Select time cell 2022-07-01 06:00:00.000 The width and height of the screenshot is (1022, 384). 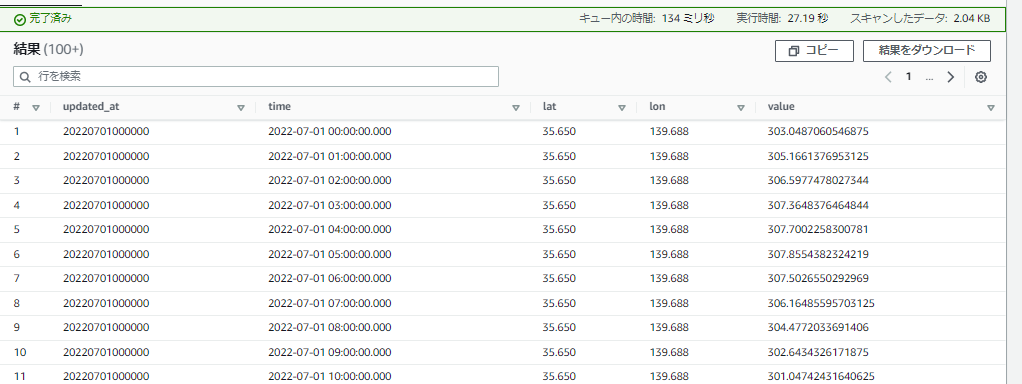(x=330, y=278)
